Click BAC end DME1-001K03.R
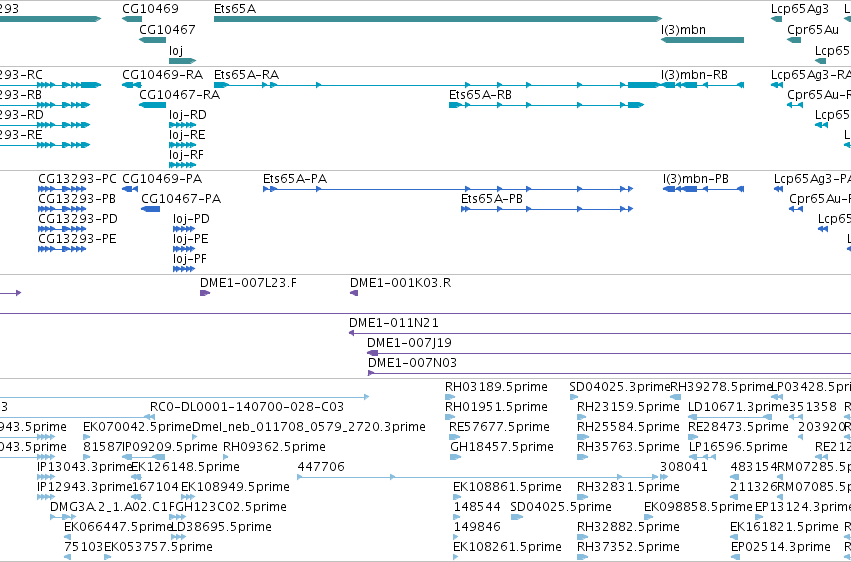Image resolution: width=851 pixels, height=562 pixels. coord(401,283)
